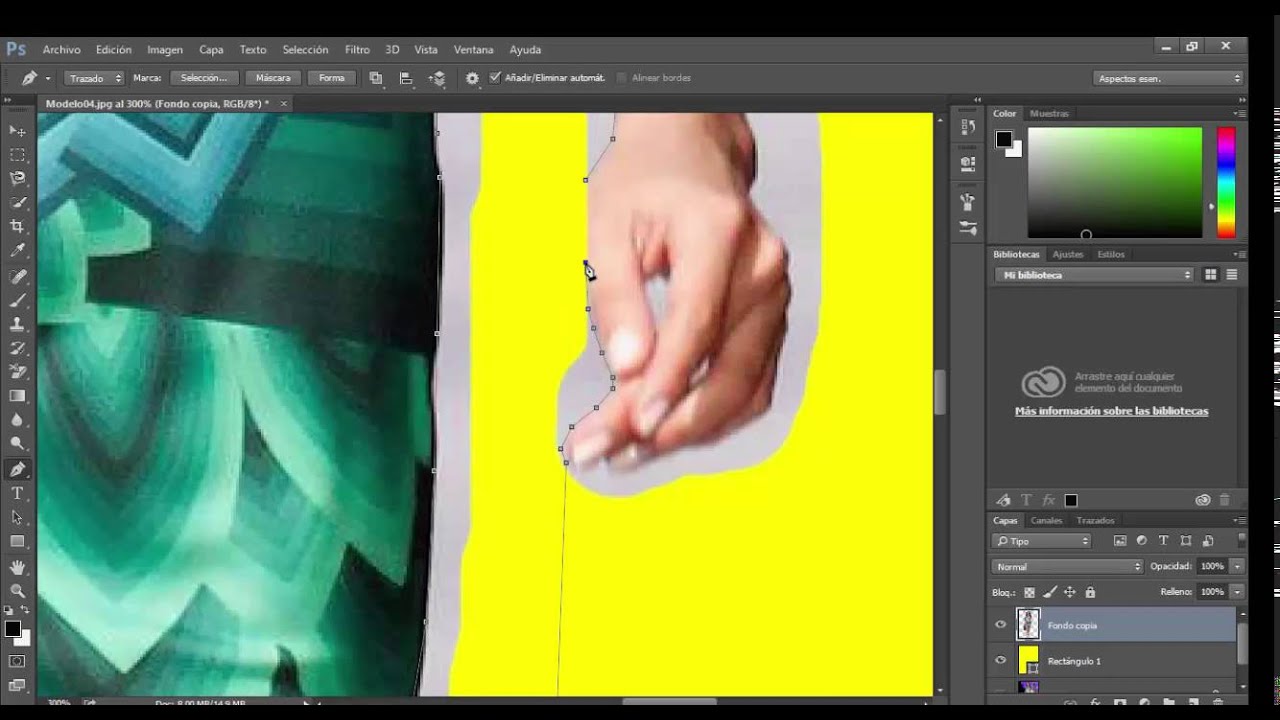Open the Normal blend mode dropdown
Image resolution: width=1280 pixels, height=720 pixels.
1067,566
